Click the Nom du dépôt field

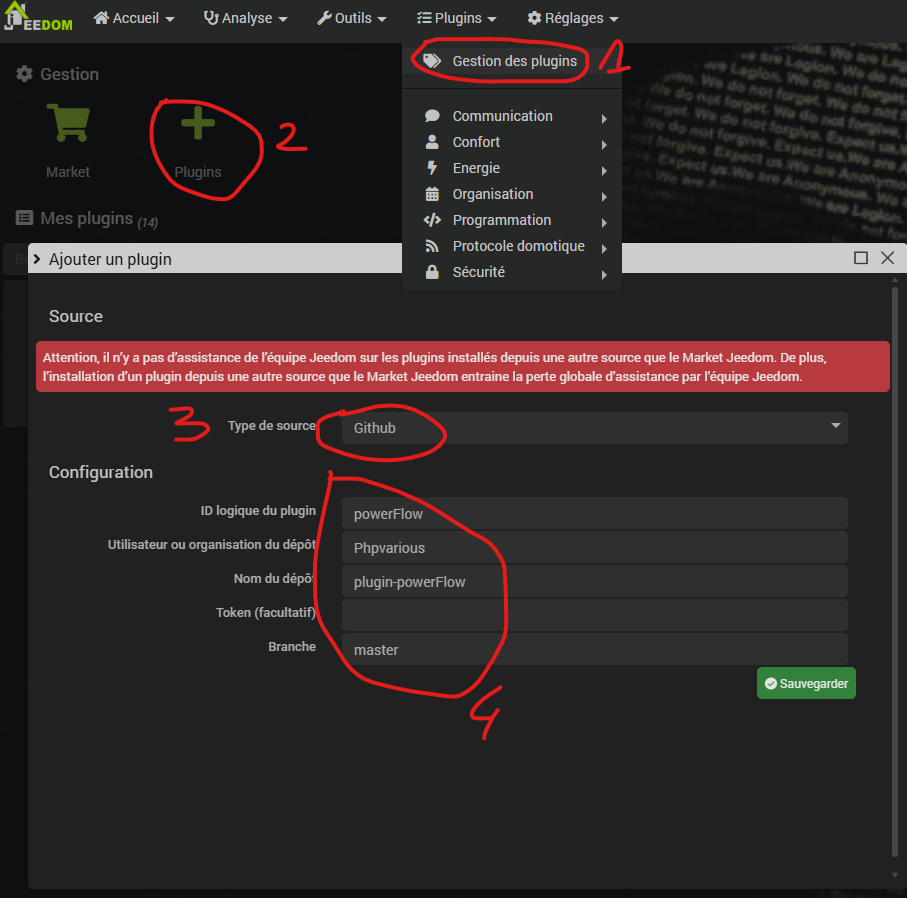(594, 582)
